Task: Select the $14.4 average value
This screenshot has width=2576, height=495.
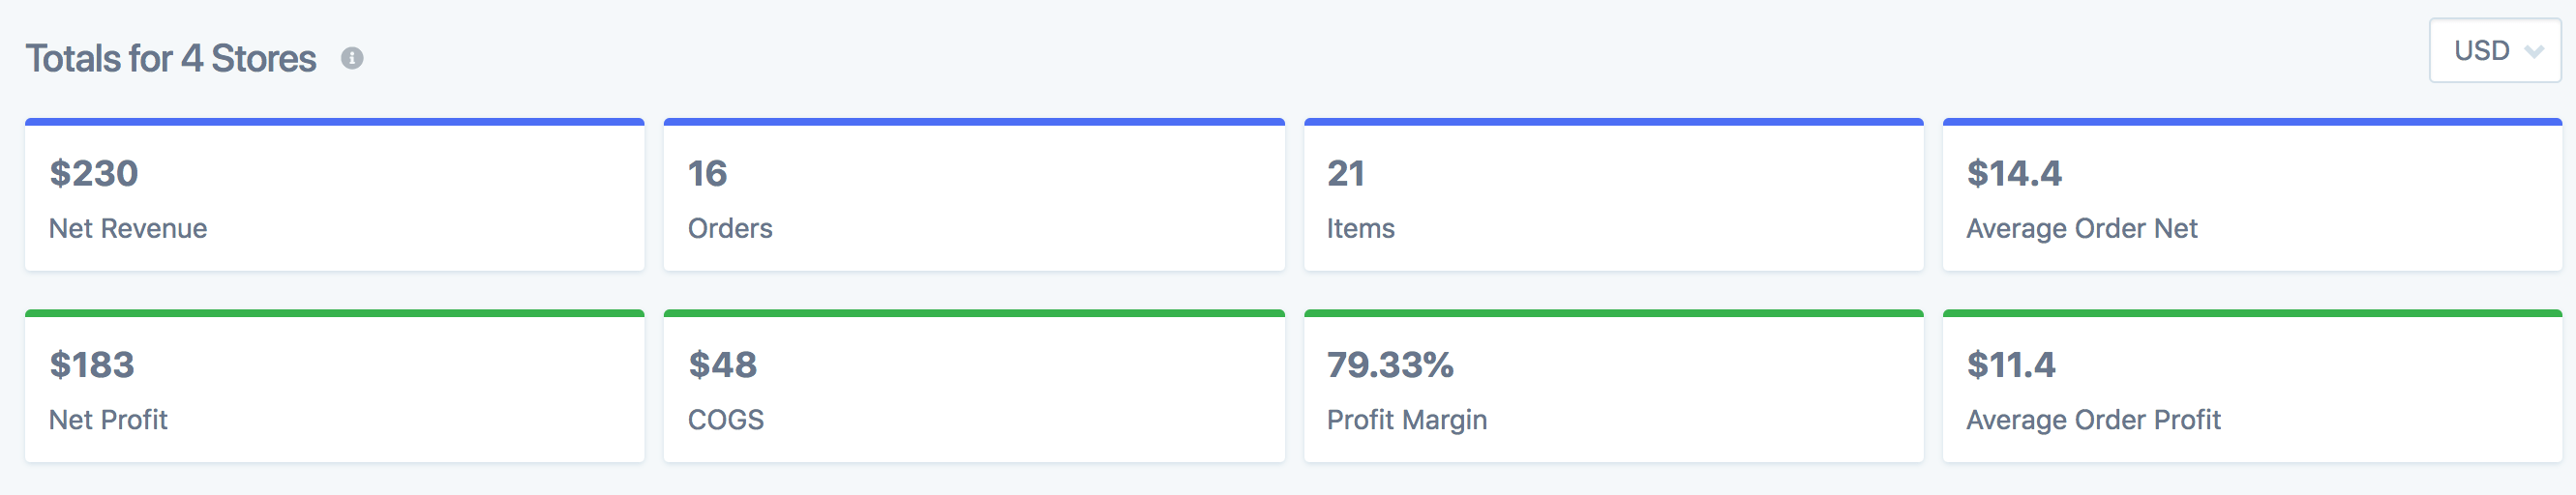Action: click(2013, 174)
